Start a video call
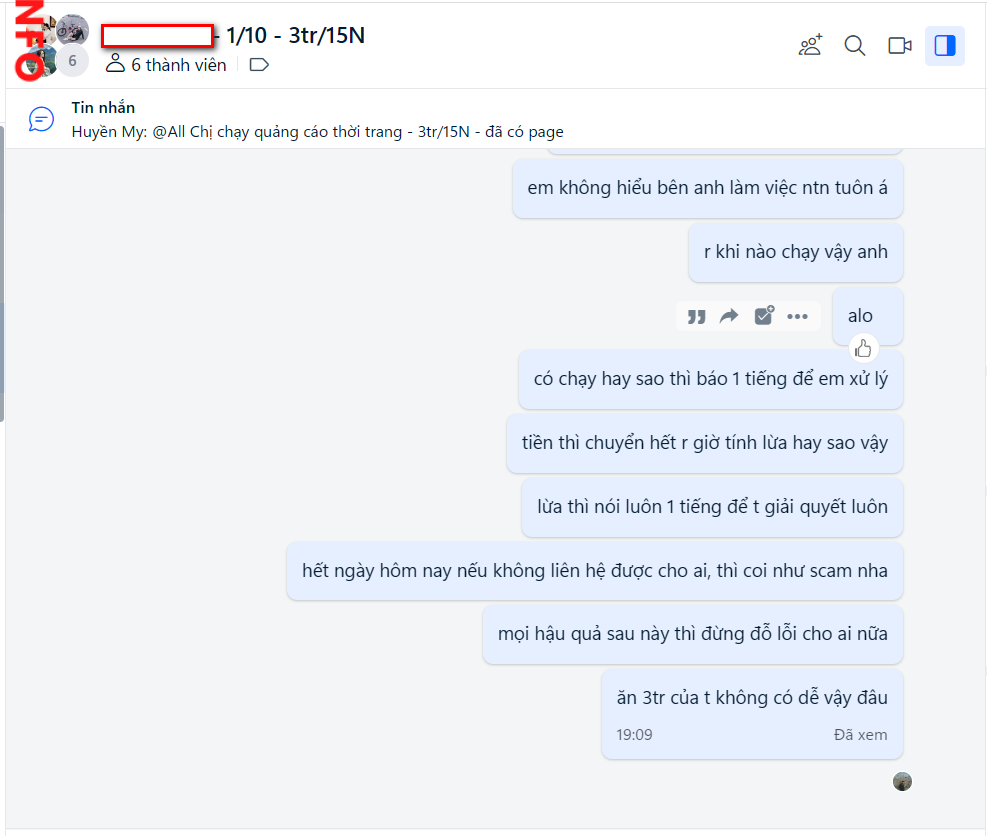The image size is (987, 836). click(x=900, y=46)
